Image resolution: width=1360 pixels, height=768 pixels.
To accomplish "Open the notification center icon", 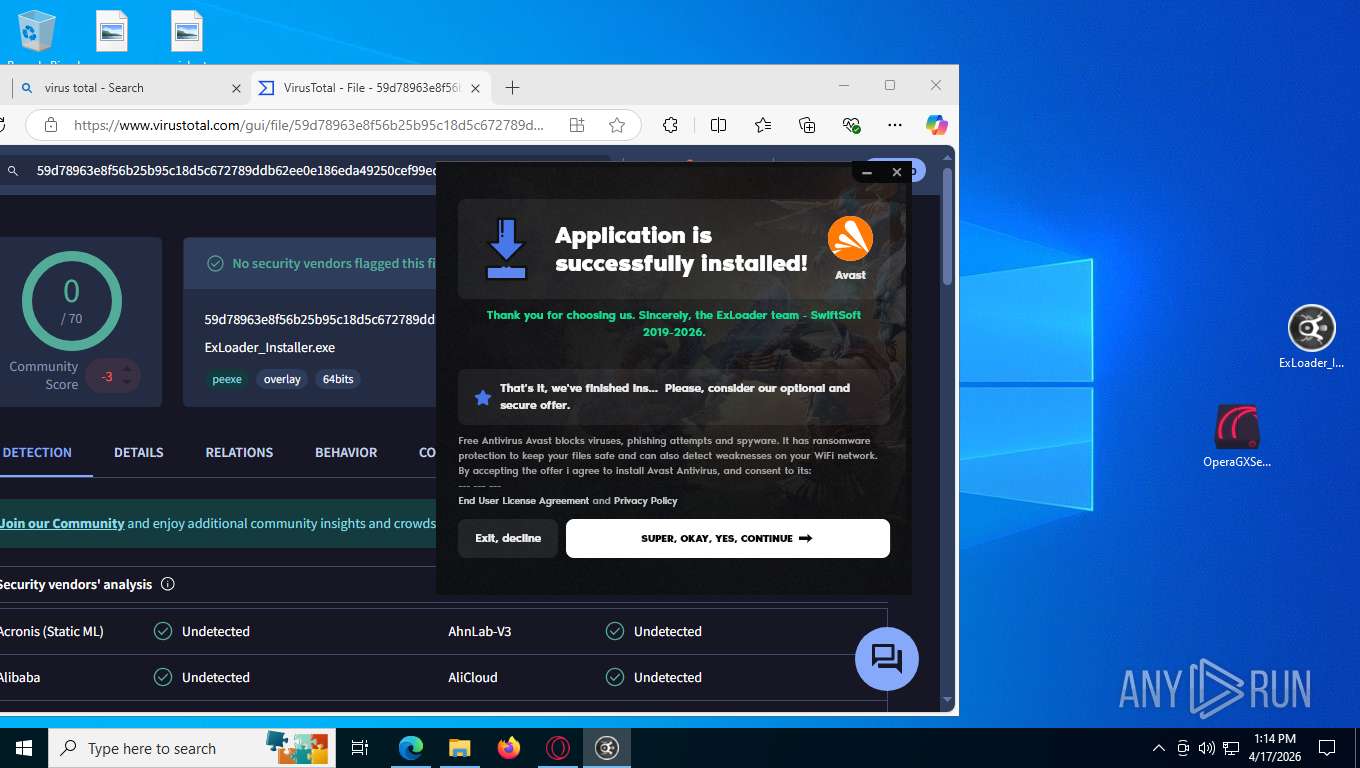I will pyautogui.click(x=1327, y=748).
